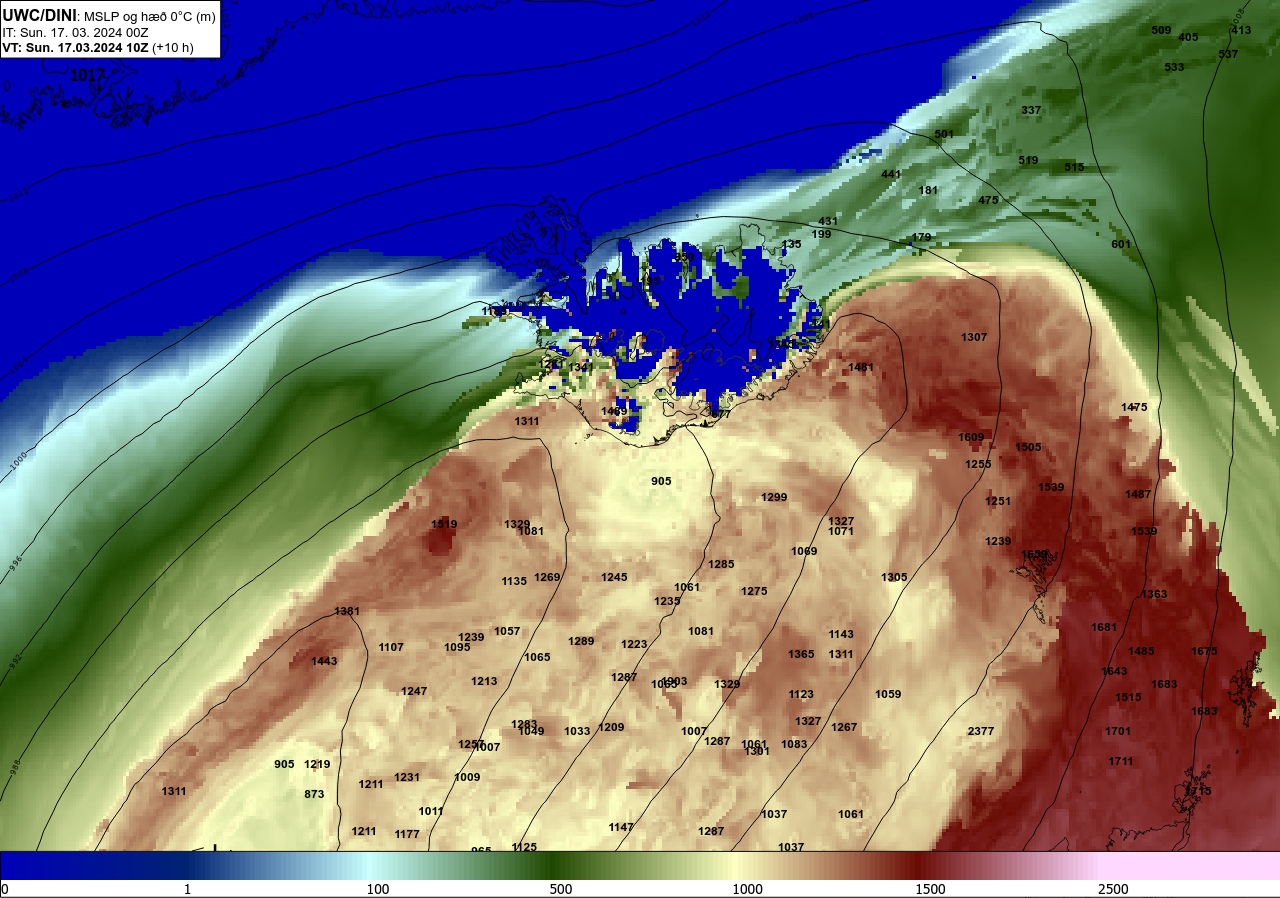Click the 1487 height value

coord(1138,494)
